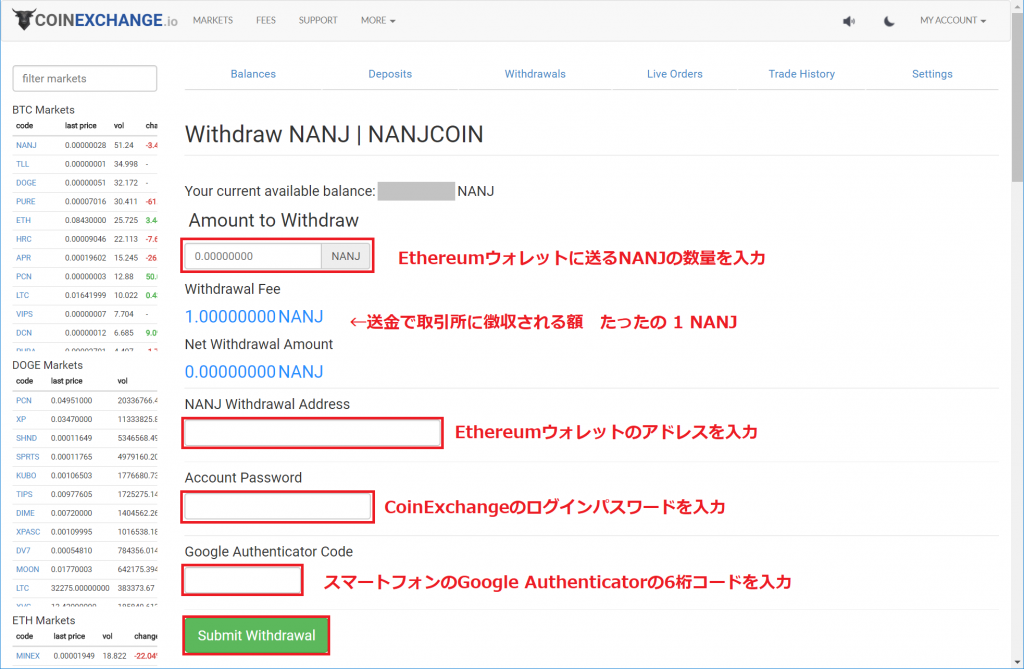The image size is (1024, 669).
Task: Select PCN in DOGE Markets list
Action: (x=24, y=400)
